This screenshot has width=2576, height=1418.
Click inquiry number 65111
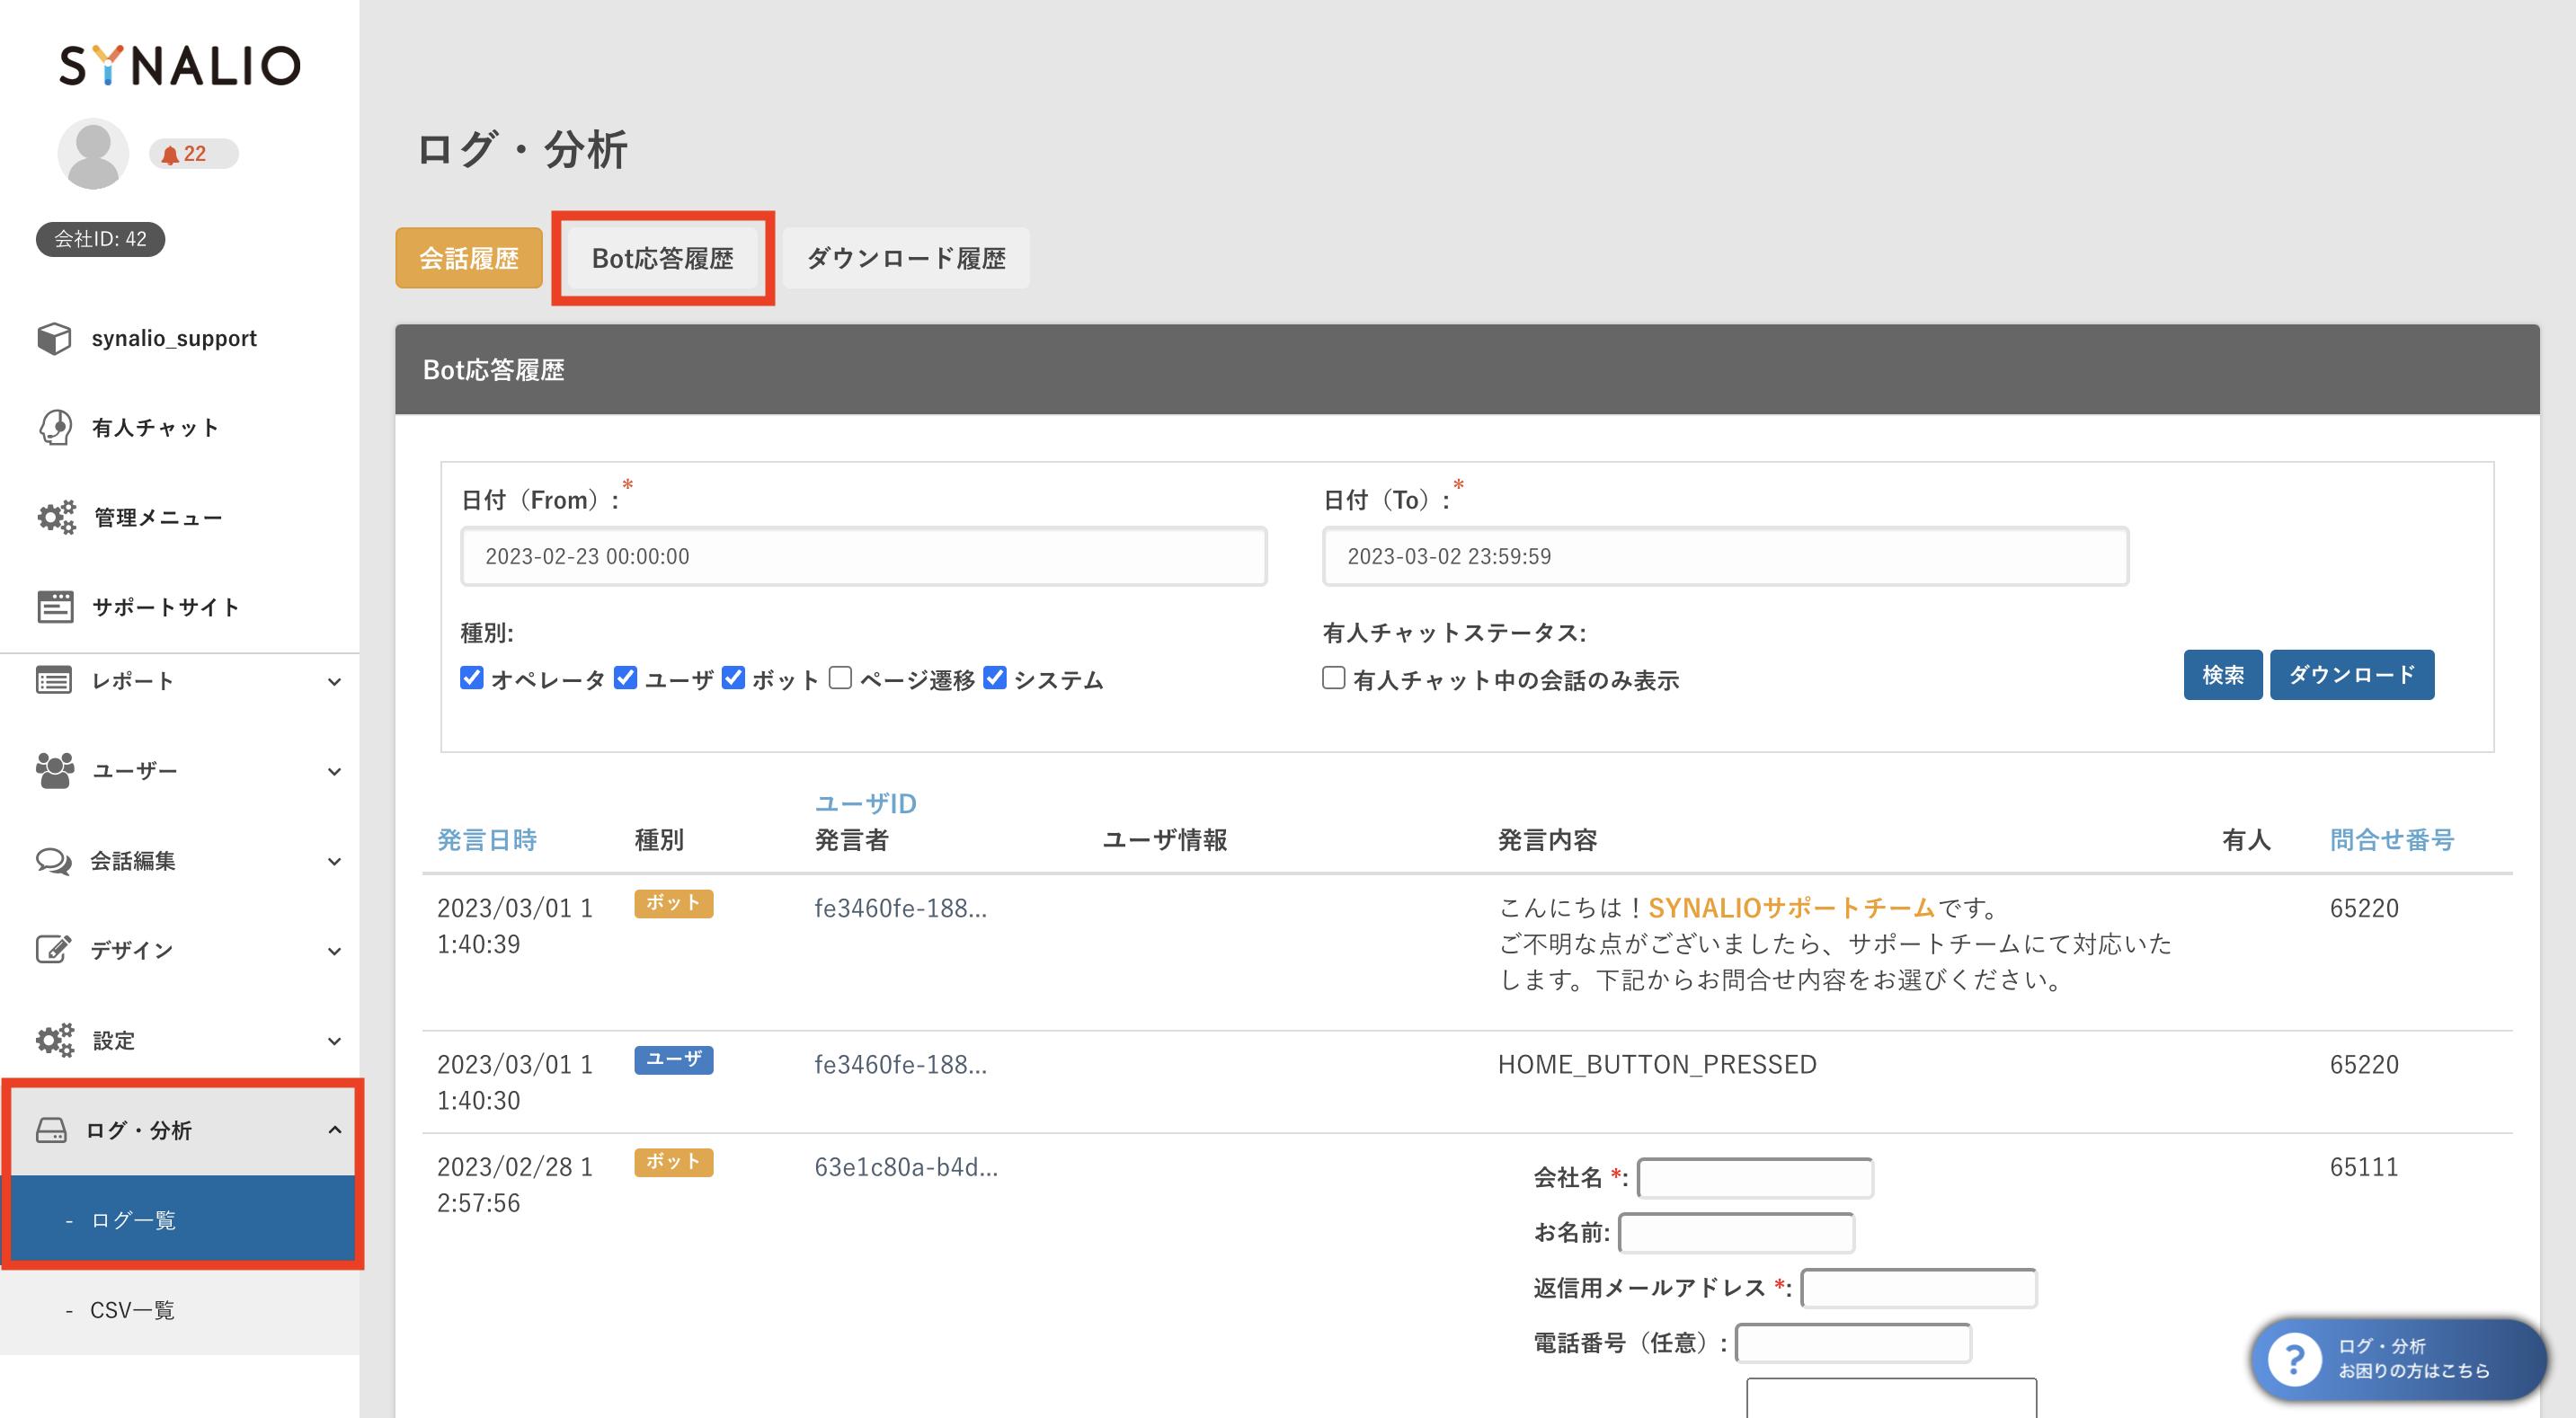pyautogui.click(x=2364, y=1167)
